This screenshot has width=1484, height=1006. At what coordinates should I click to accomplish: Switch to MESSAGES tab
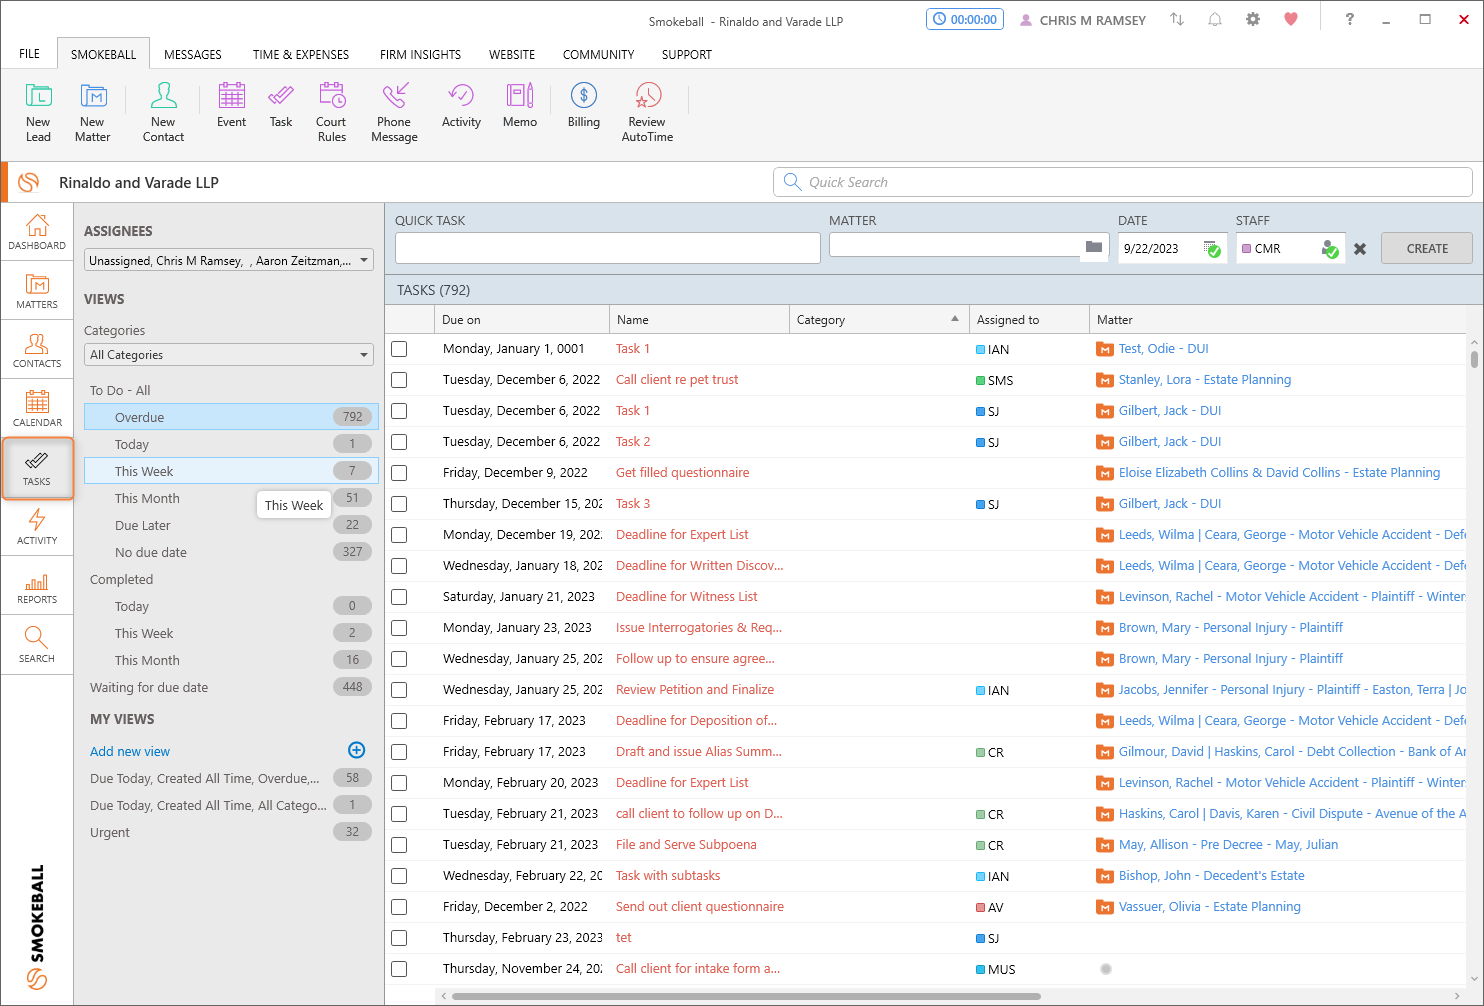tap(193, 54)
